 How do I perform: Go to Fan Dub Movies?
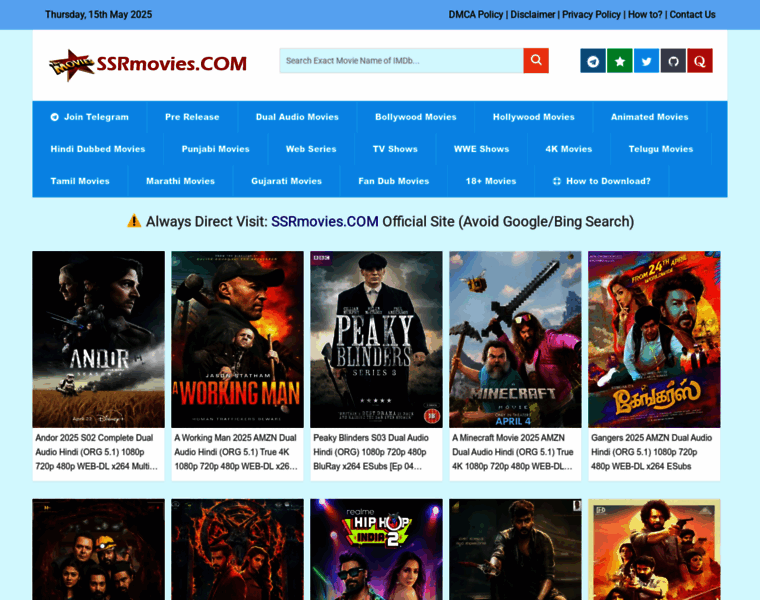click(394, 181)
